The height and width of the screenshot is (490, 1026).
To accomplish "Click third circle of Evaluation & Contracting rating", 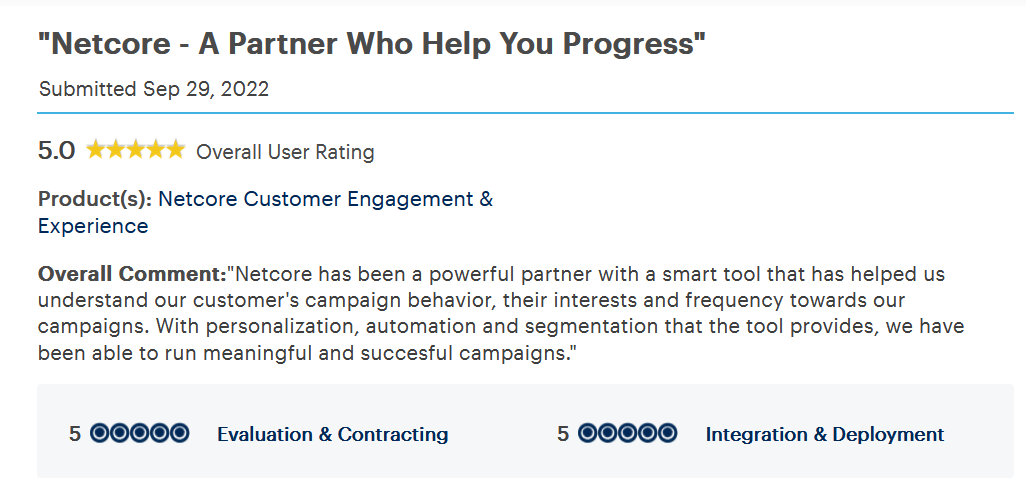I will click(x=139, y=434).
